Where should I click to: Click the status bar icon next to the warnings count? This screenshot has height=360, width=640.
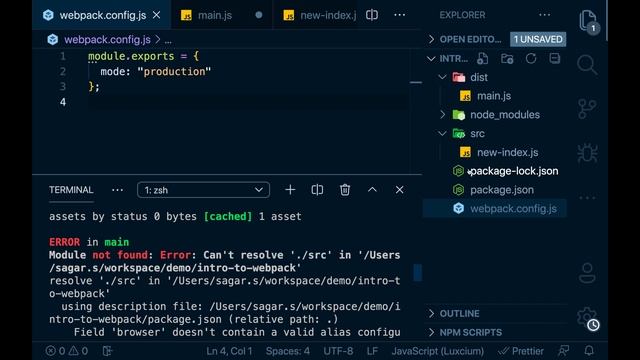tap(107, 351)
